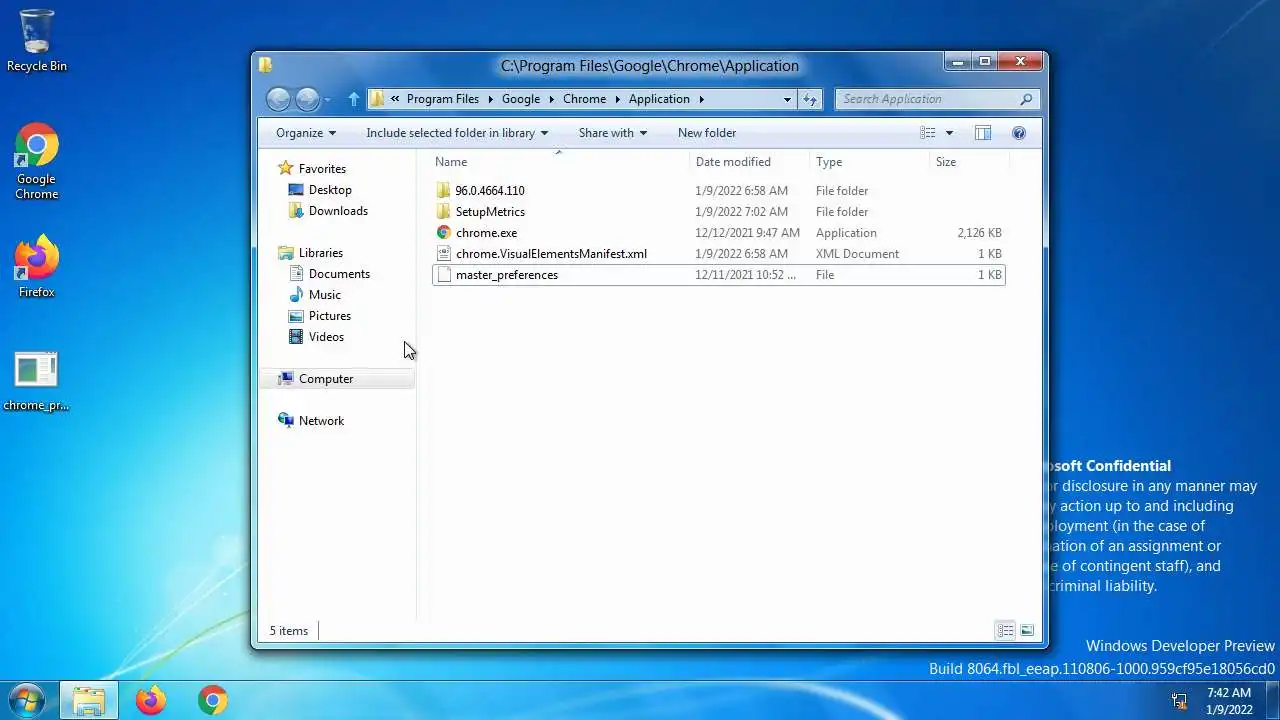This screenshot has width=1280, height=720.
Task: Open the Share with menu
Action: [x=612, y=133]
